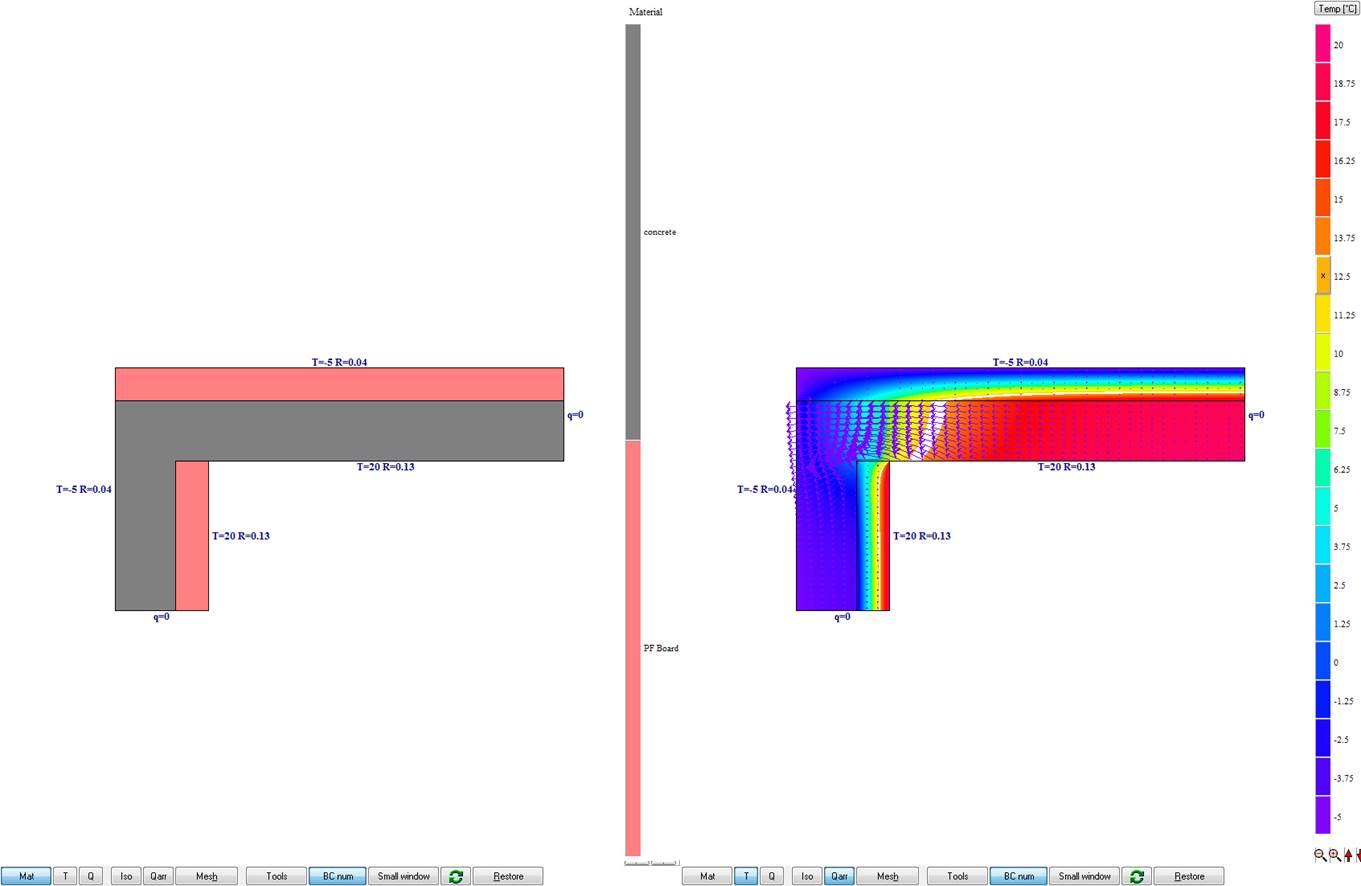Click the zoom out magnifier icon
Image resolution: width=1361 pixels, height=886 pixels.
(1320, 855)
